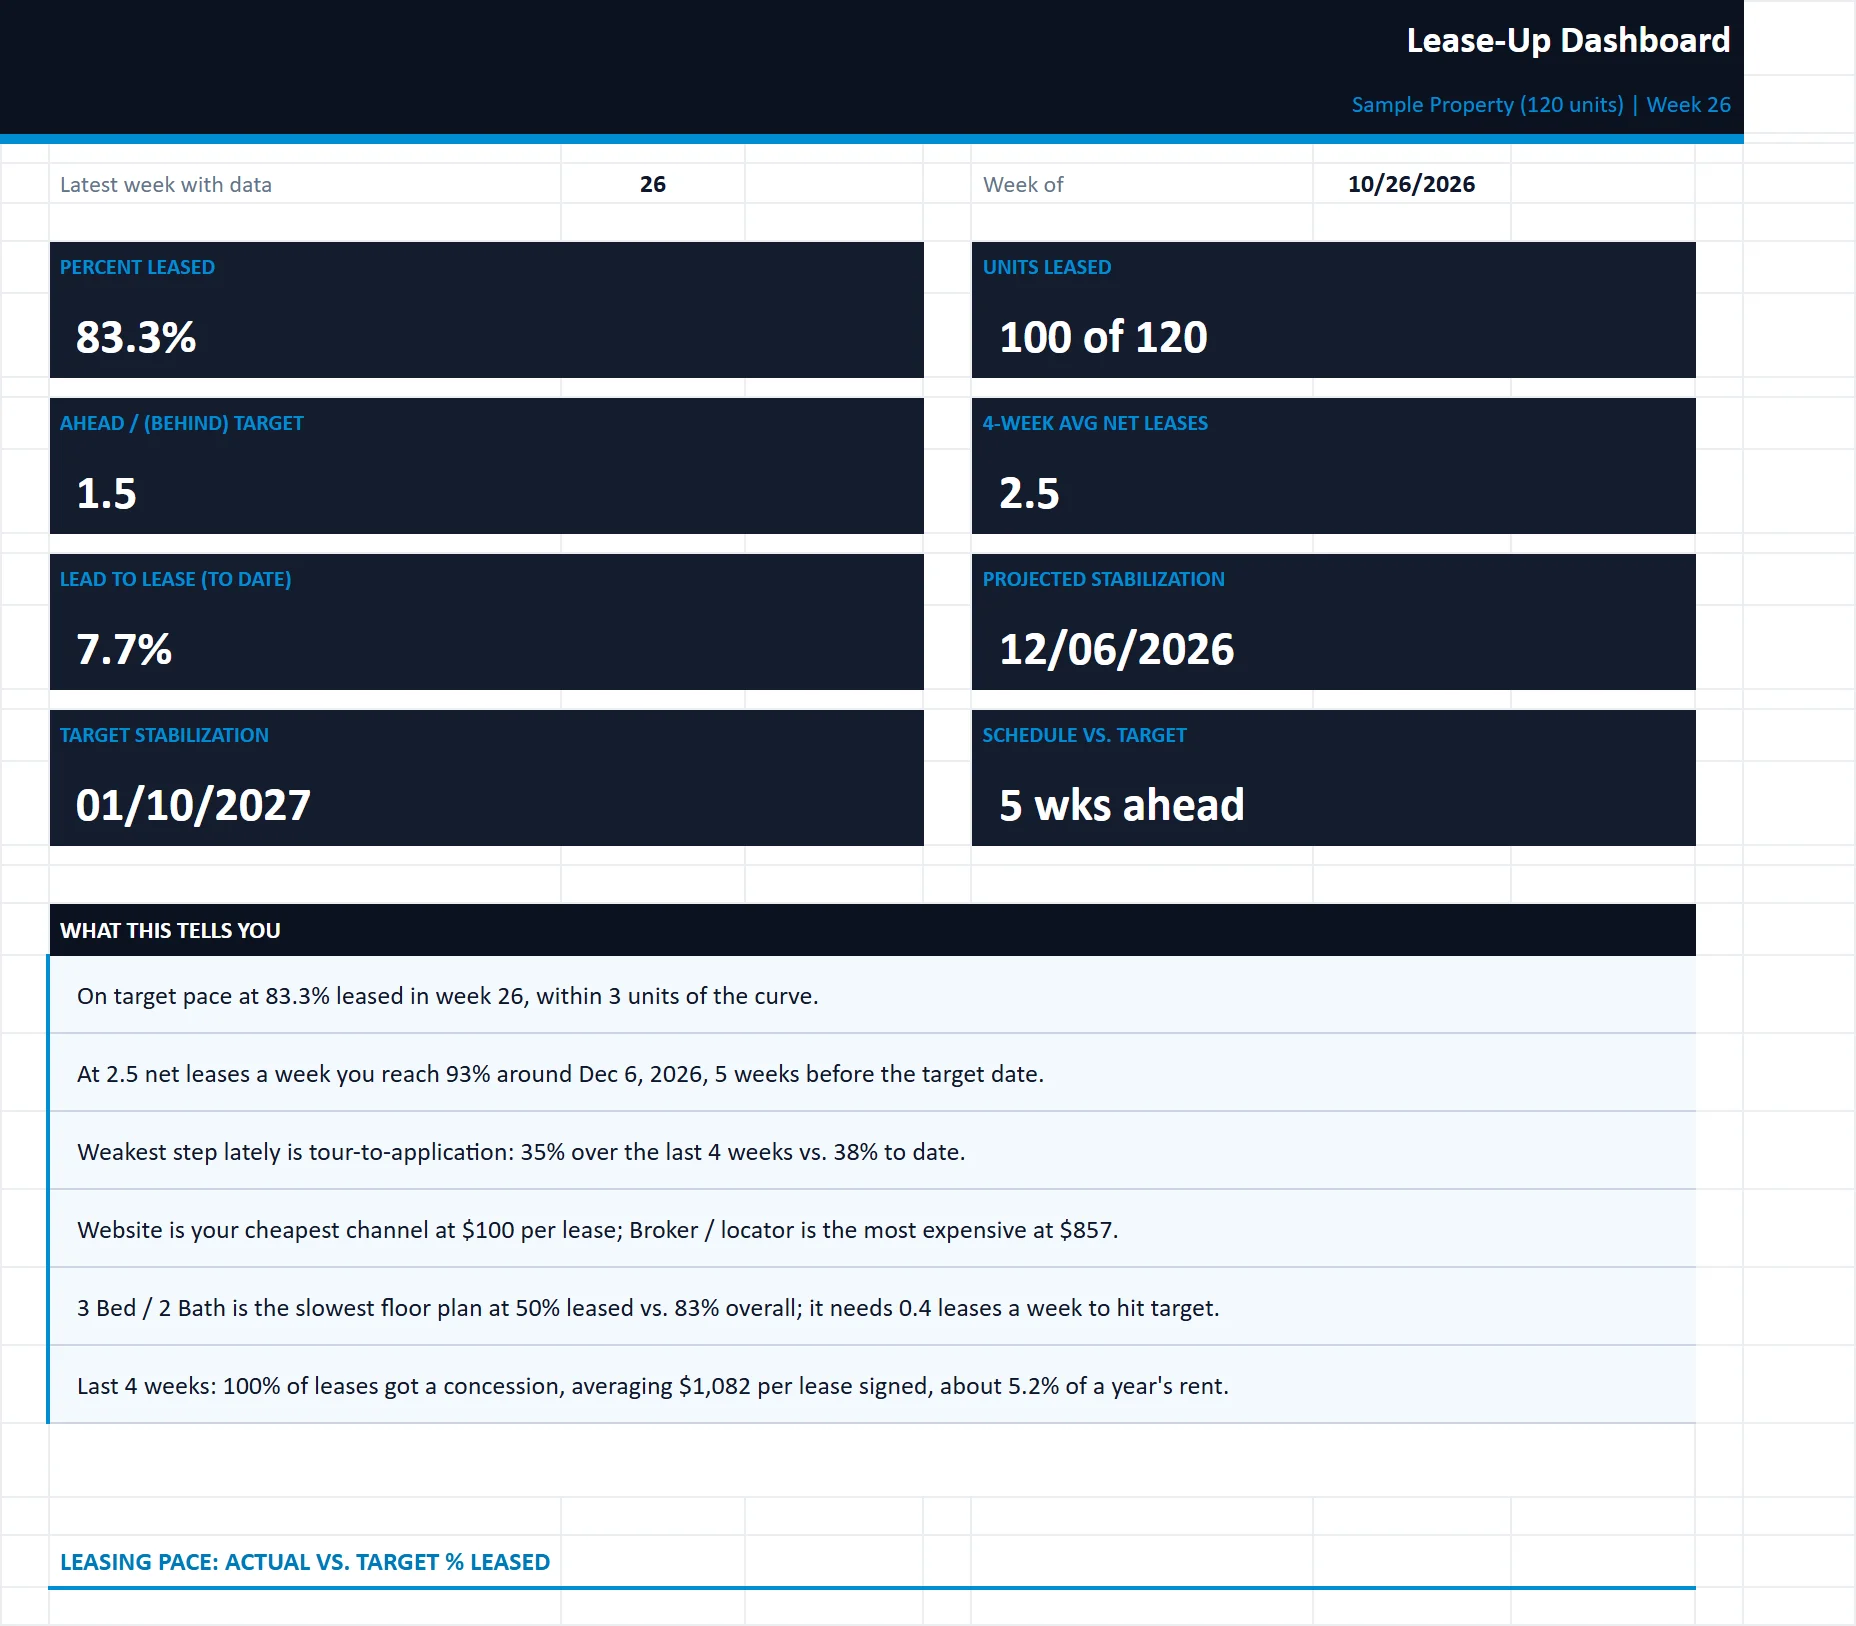
Task: Select the UNITS LEASED card heading
Action: tap(1046, 267)
